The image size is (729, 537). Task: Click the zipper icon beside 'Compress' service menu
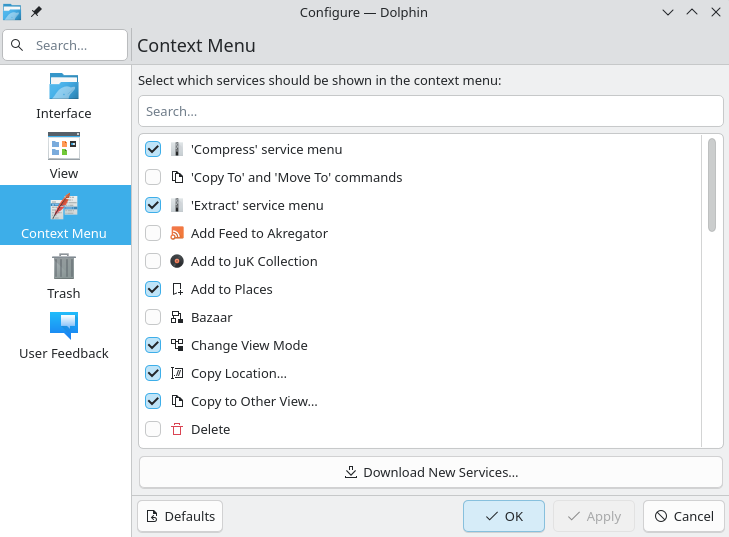177,149
